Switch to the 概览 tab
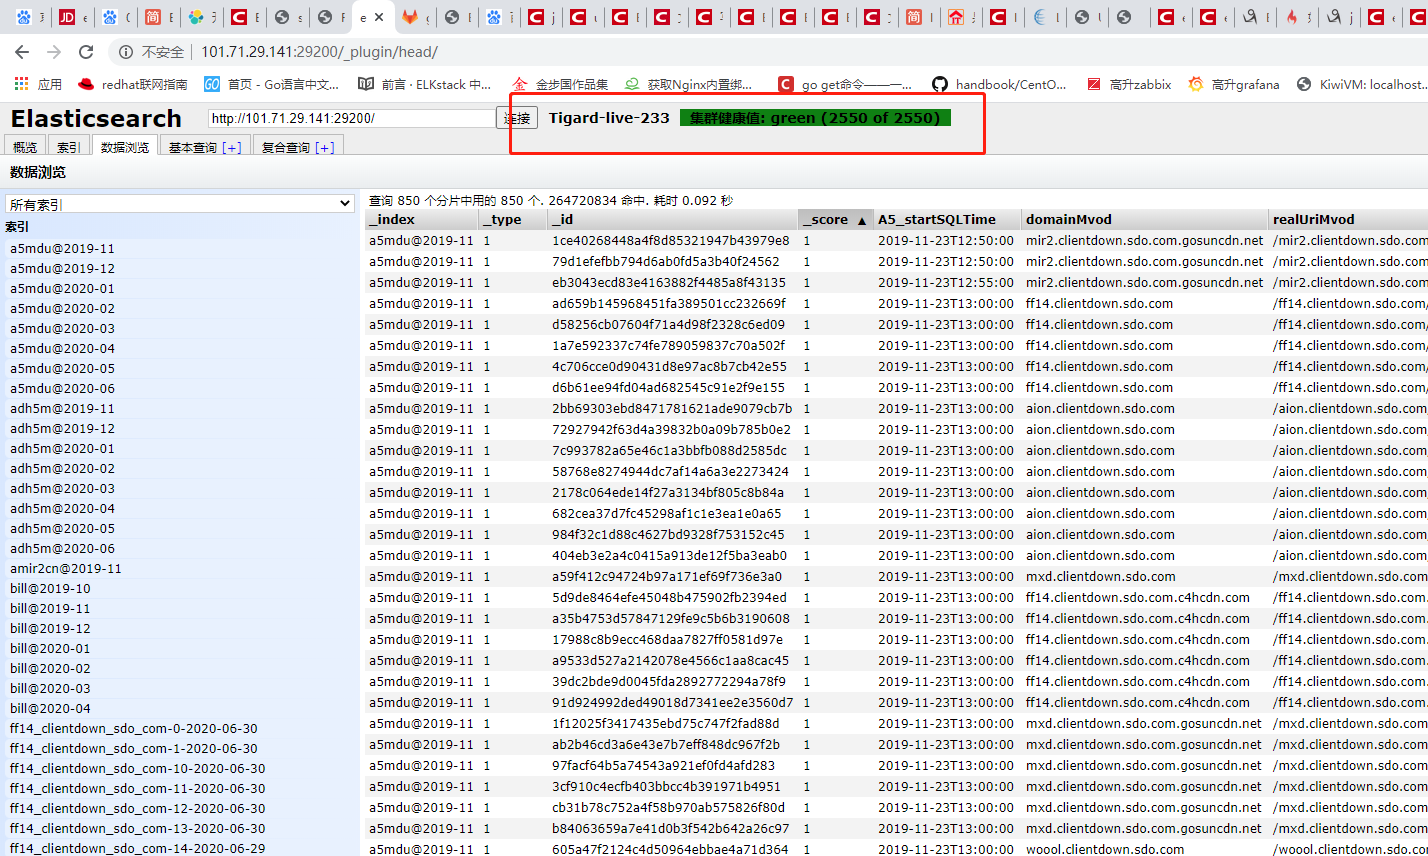Image resolution: width=1428 pixels, height=856 pixels. point(24,143)
